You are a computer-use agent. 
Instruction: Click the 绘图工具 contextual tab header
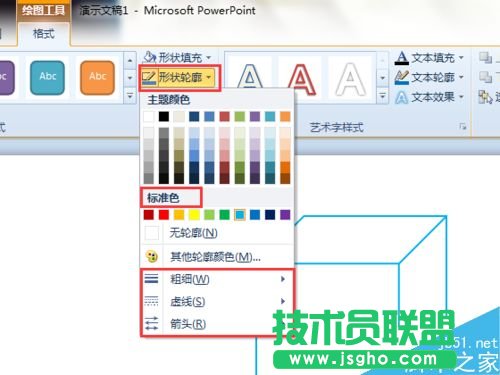point(44,10)
